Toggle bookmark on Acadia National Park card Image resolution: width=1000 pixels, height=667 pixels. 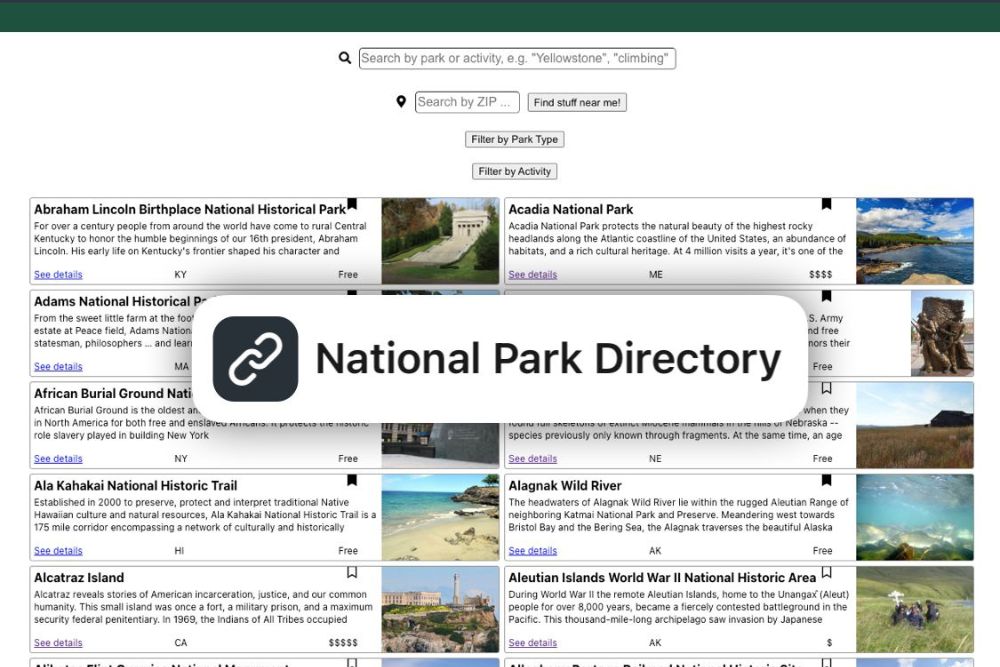827,204
